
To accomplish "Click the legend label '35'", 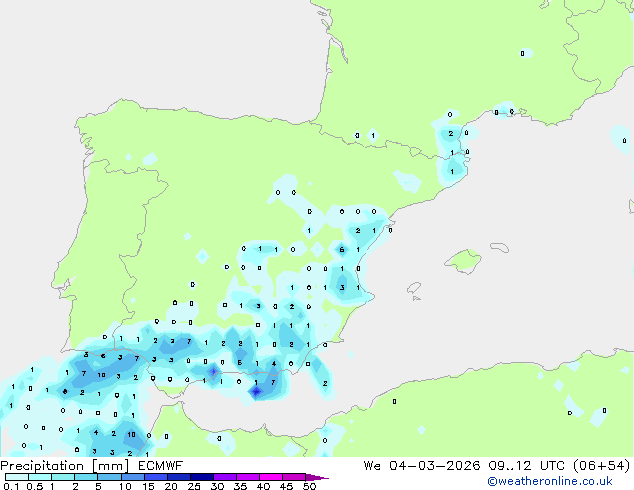I will [240, 486].
